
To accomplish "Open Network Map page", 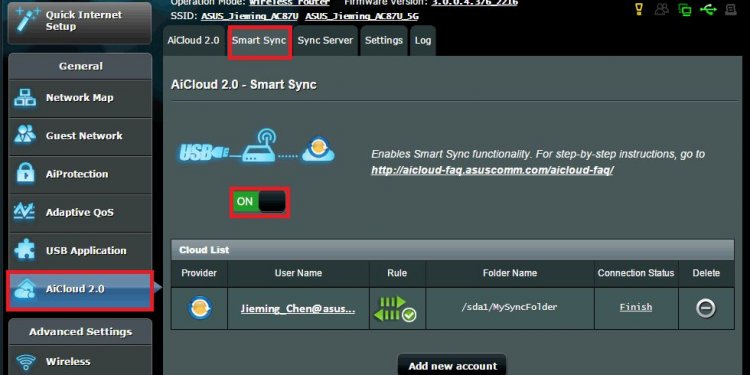I will tap(80, 98).
